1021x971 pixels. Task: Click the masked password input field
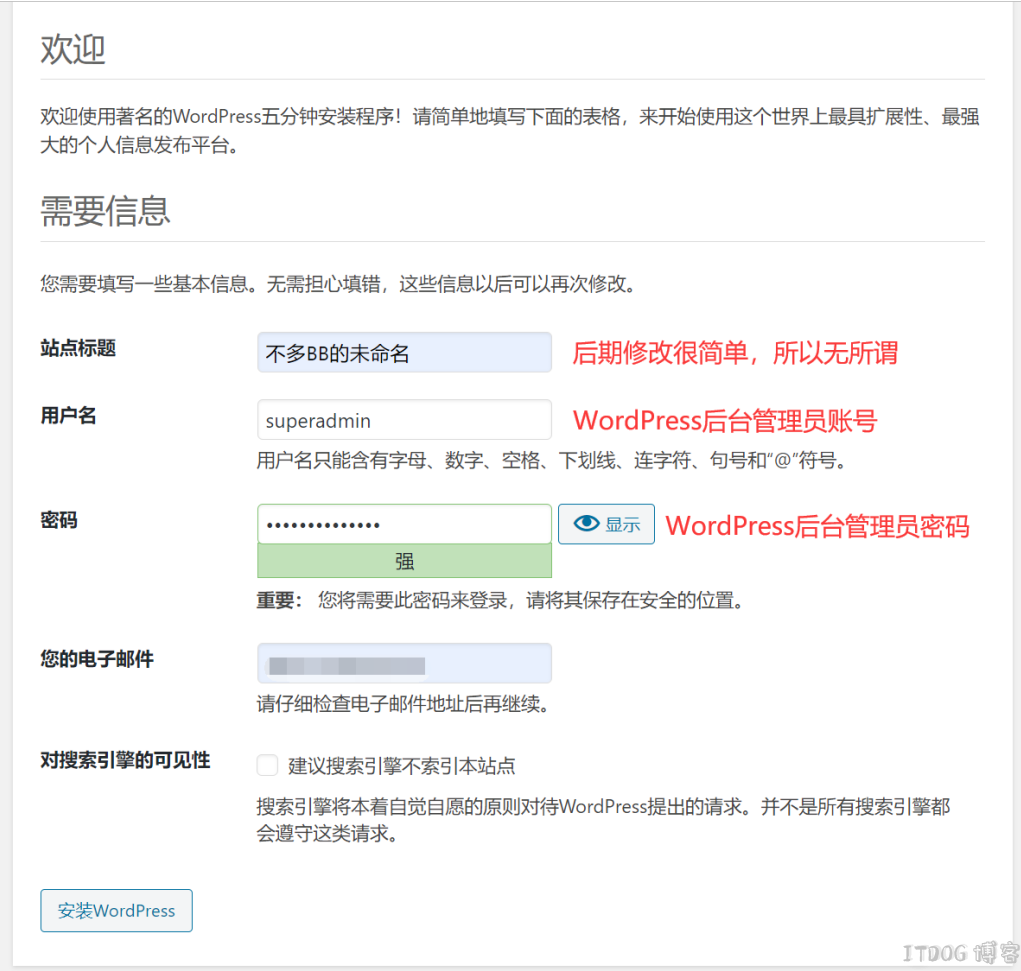pos(404,524)
